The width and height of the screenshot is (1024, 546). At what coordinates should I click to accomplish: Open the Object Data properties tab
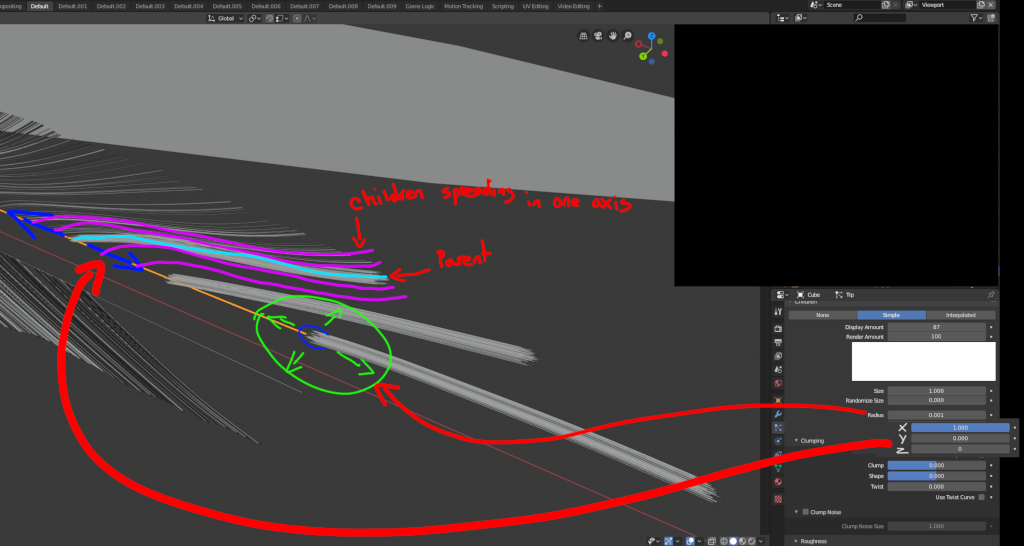point(778,468)
